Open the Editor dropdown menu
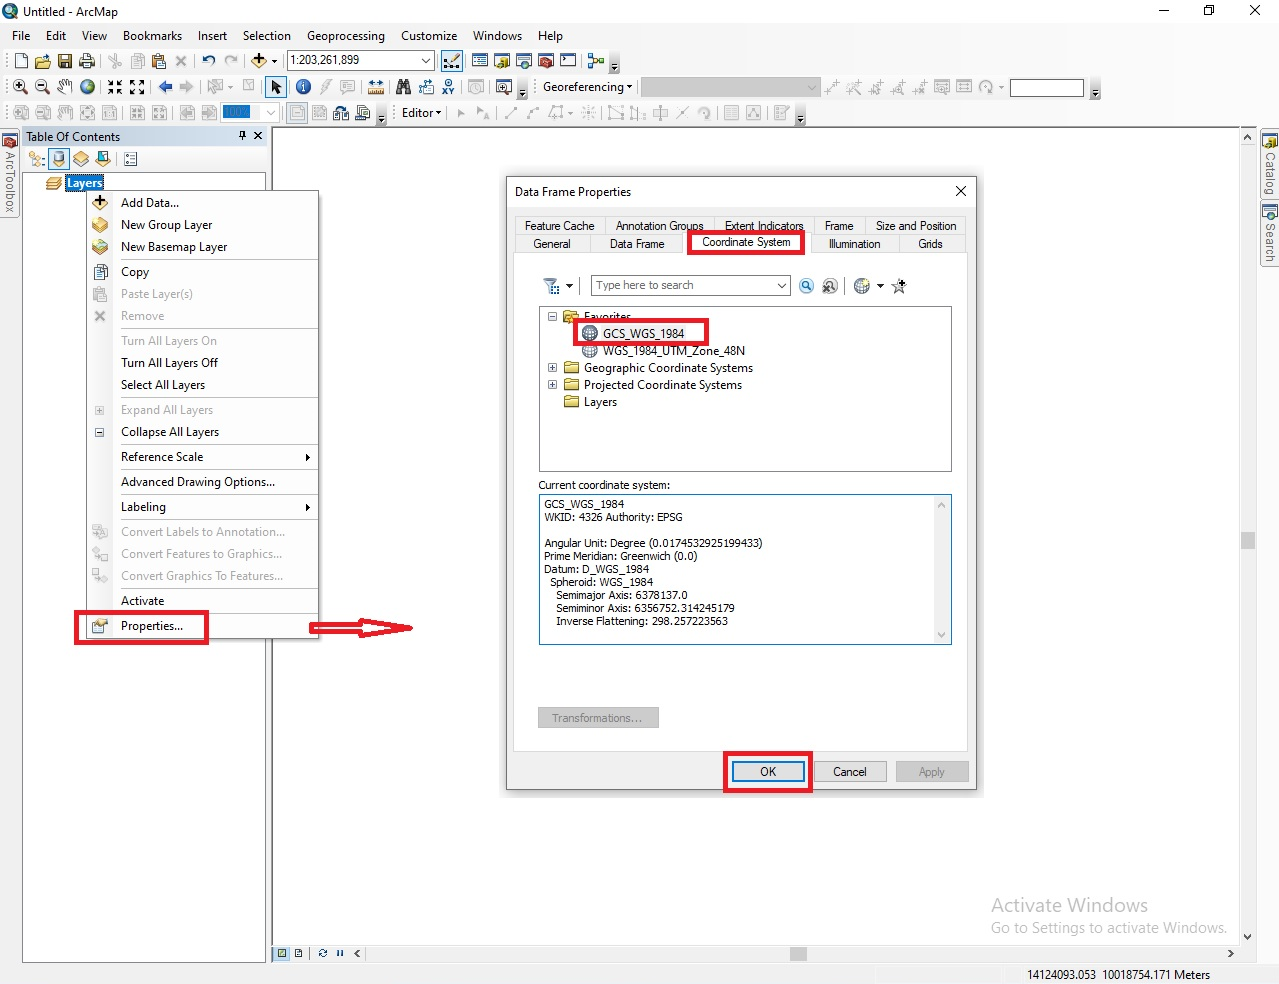Screen dimensions: 1279x984 421,113
